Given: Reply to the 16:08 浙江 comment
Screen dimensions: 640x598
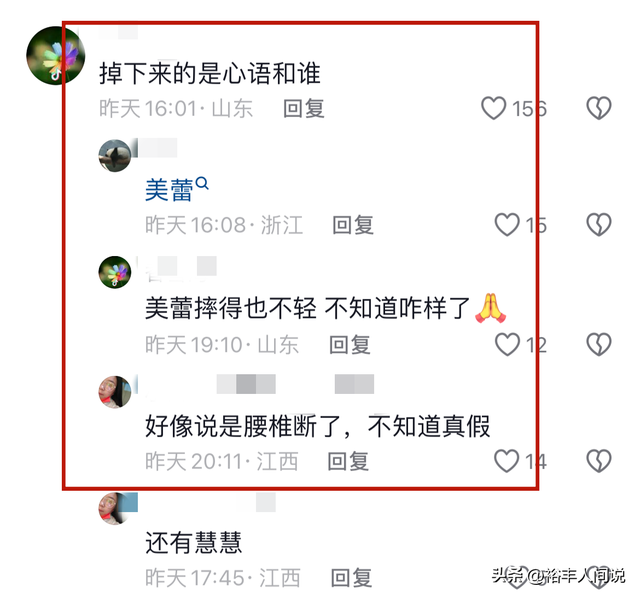Looking at the screenshot, I should 353,225.
